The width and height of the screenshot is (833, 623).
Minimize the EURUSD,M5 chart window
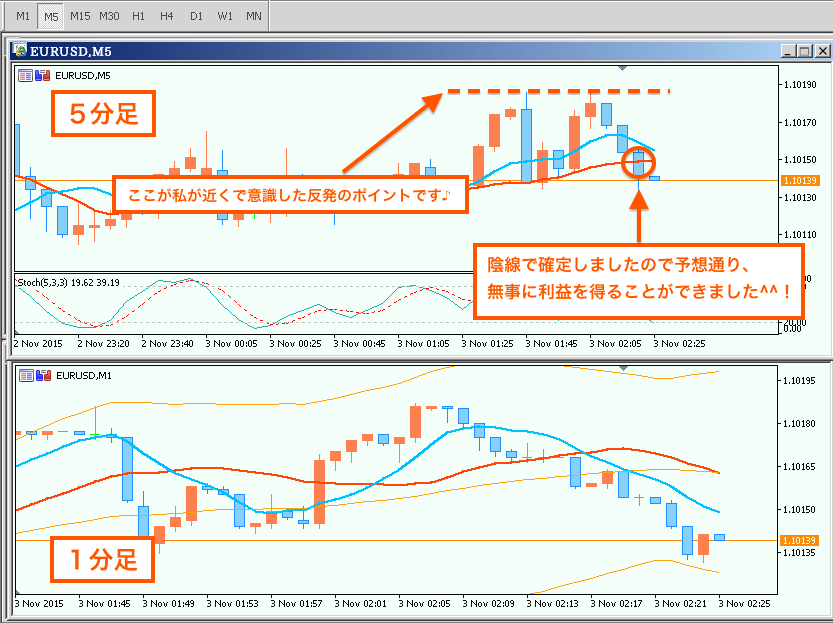click(x=790, y=51)
